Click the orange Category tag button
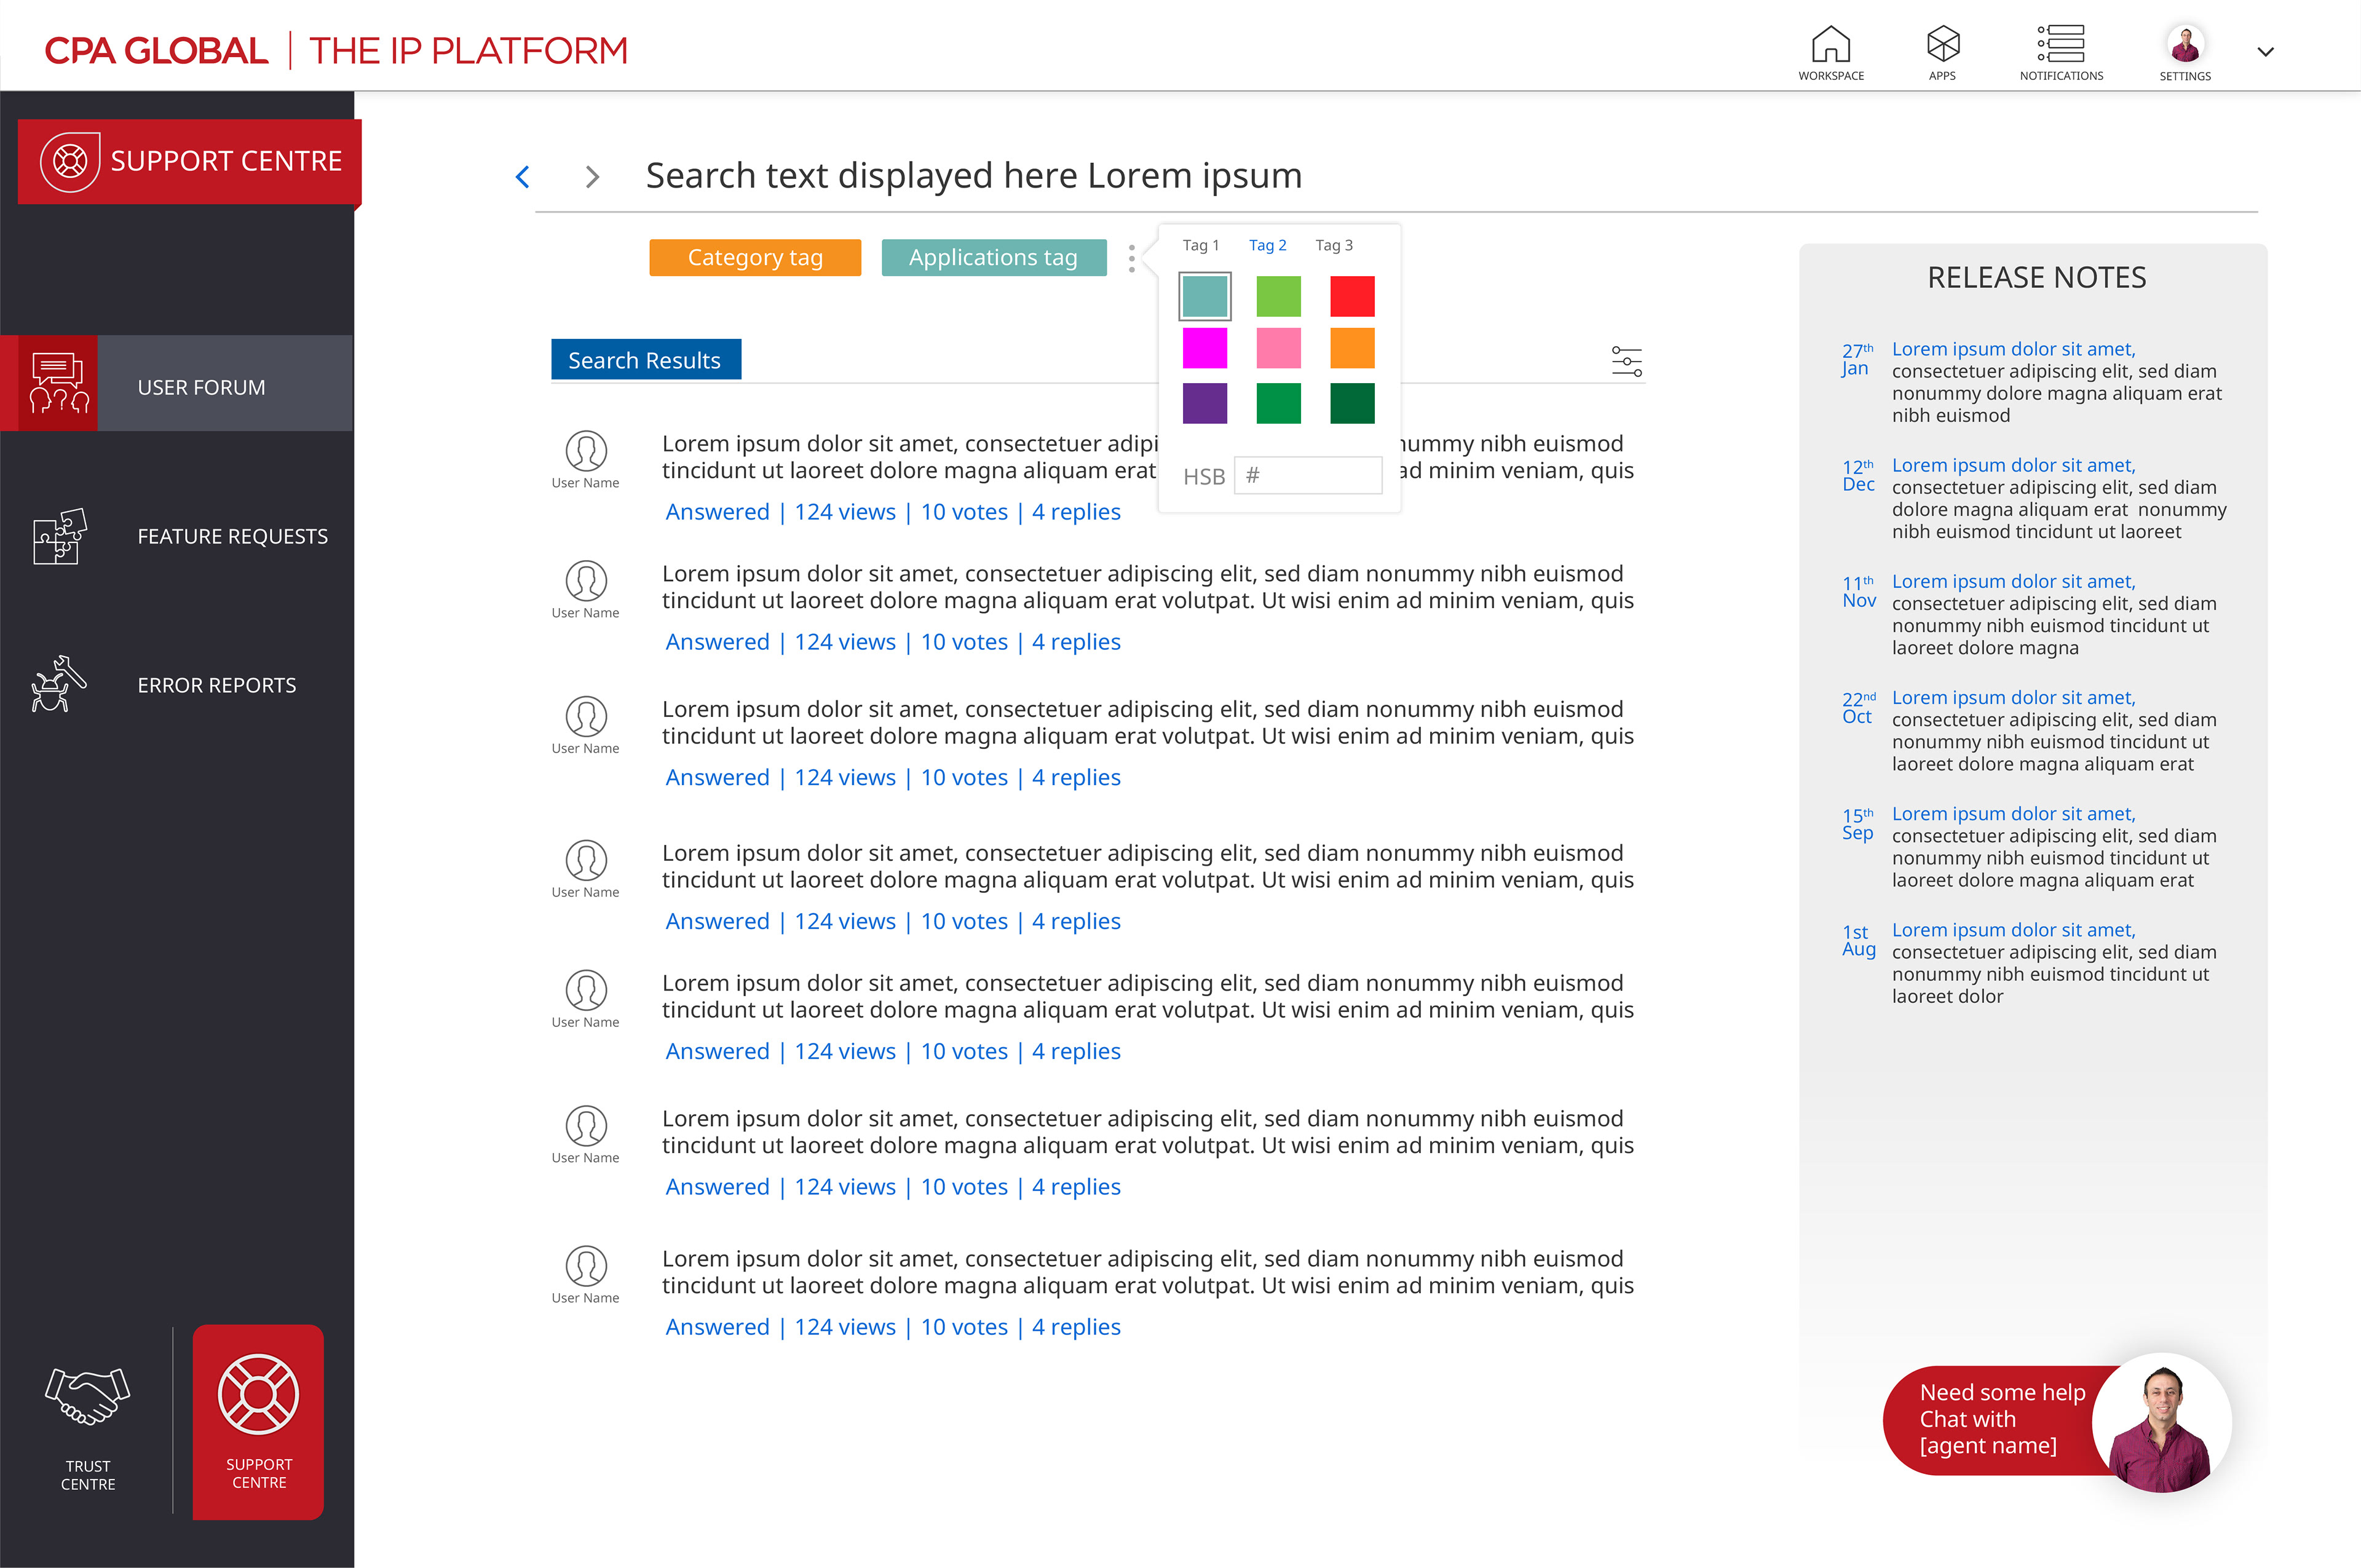The image size is (2361, 1568). click(755, 258)
